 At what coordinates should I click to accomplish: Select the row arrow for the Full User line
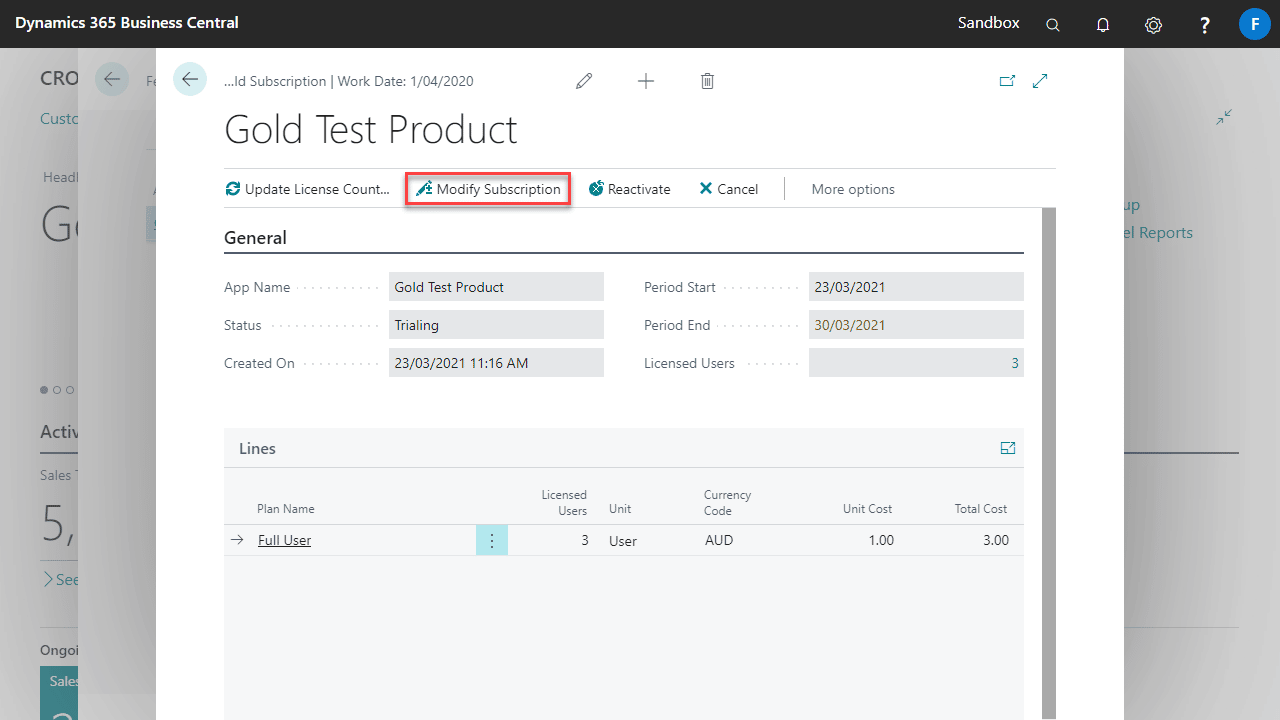[237, 540]
